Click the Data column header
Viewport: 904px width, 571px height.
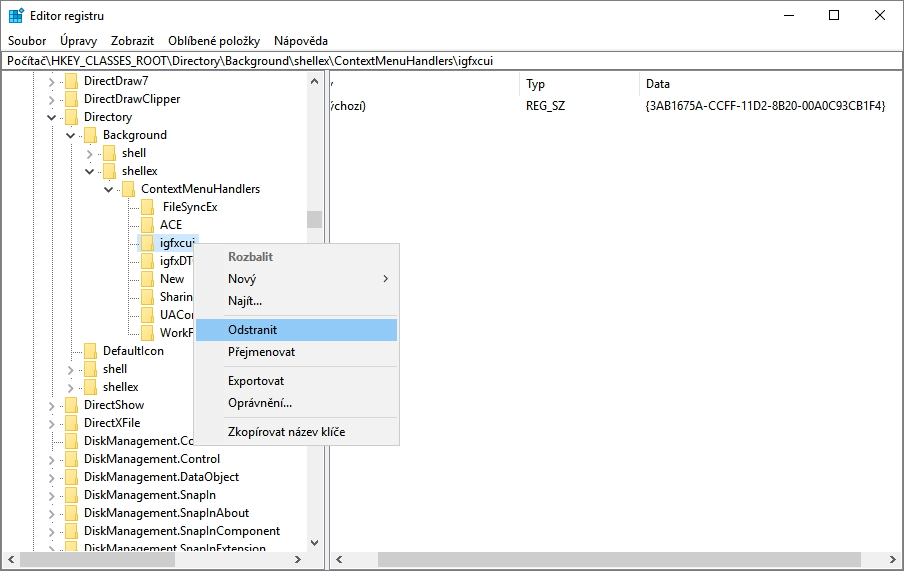click(x=769, y=84)
